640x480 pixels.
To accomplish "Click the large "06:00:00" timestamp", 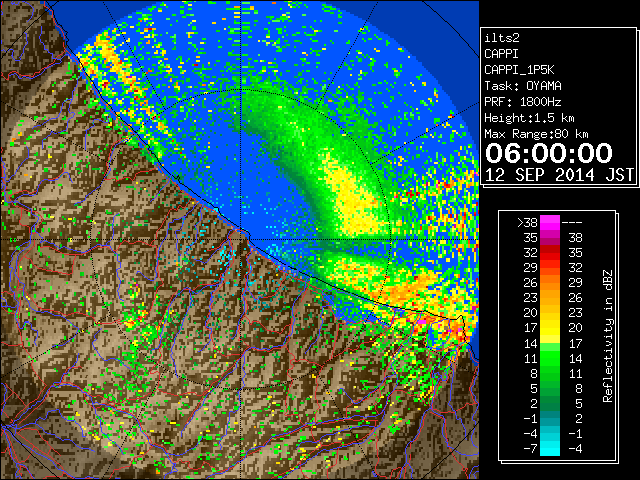I will (x=549, y=153).
